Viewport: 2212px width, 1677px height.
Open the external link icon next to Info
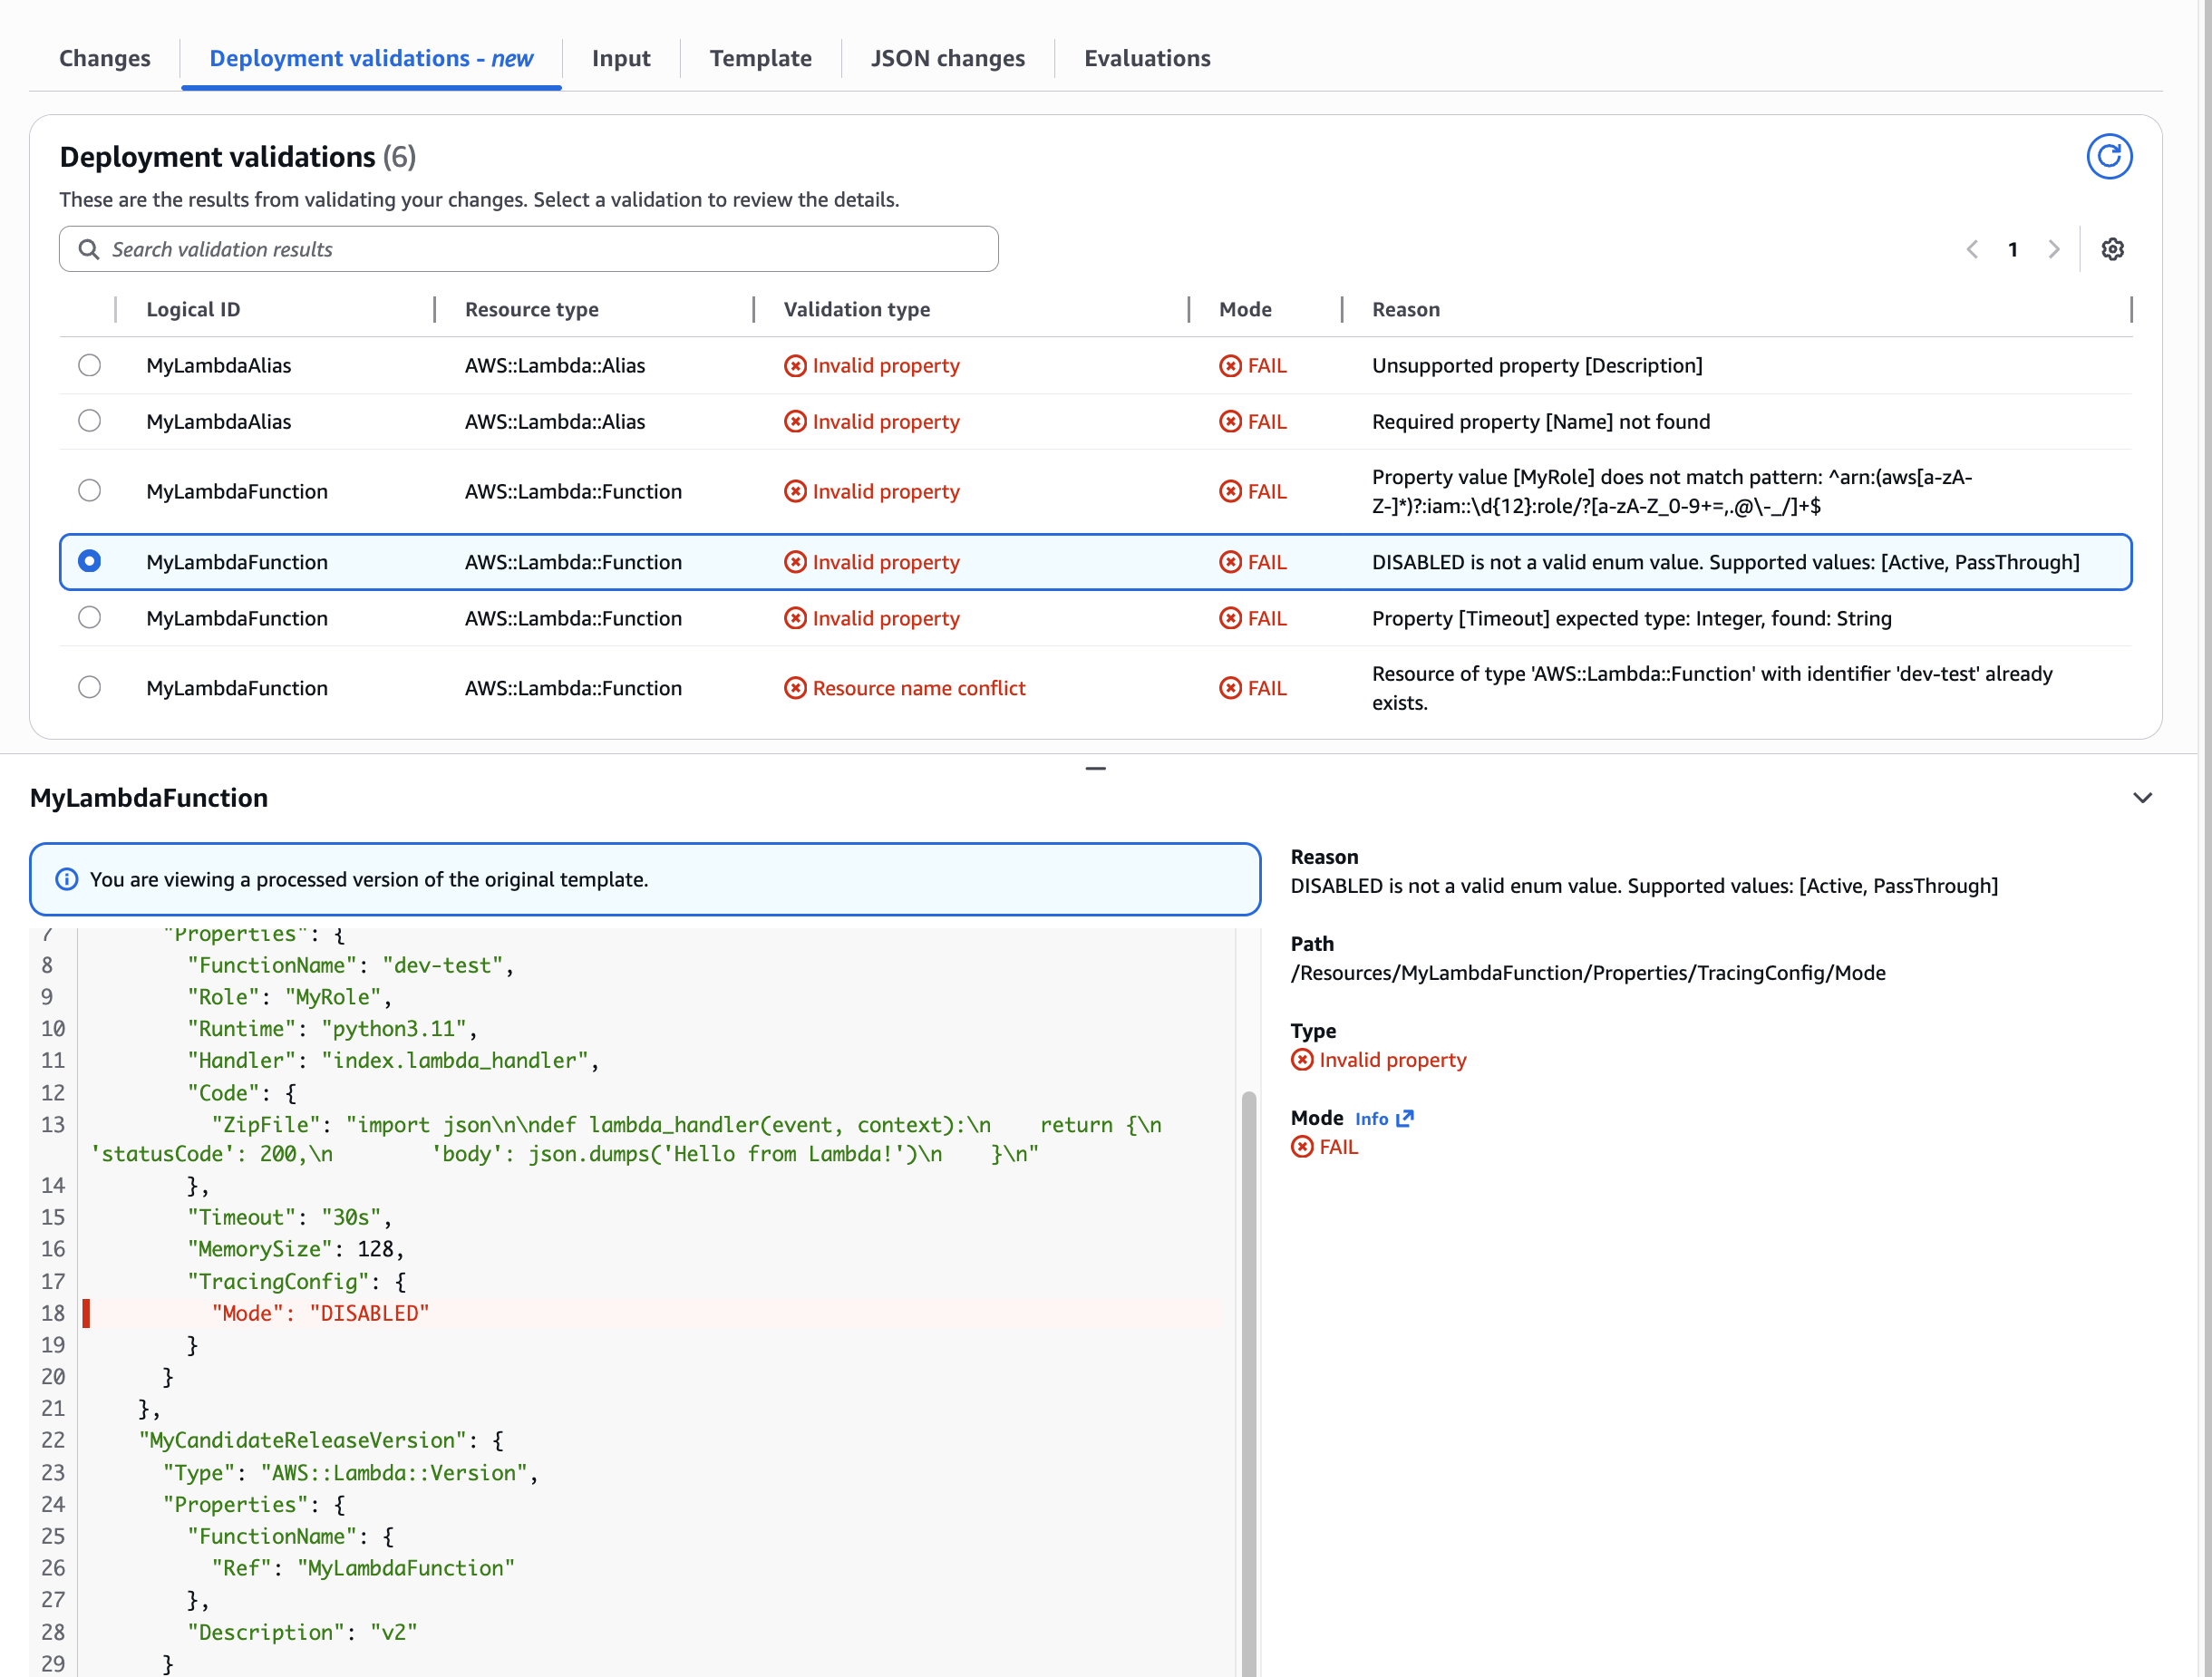(x=1404, y=1118)
